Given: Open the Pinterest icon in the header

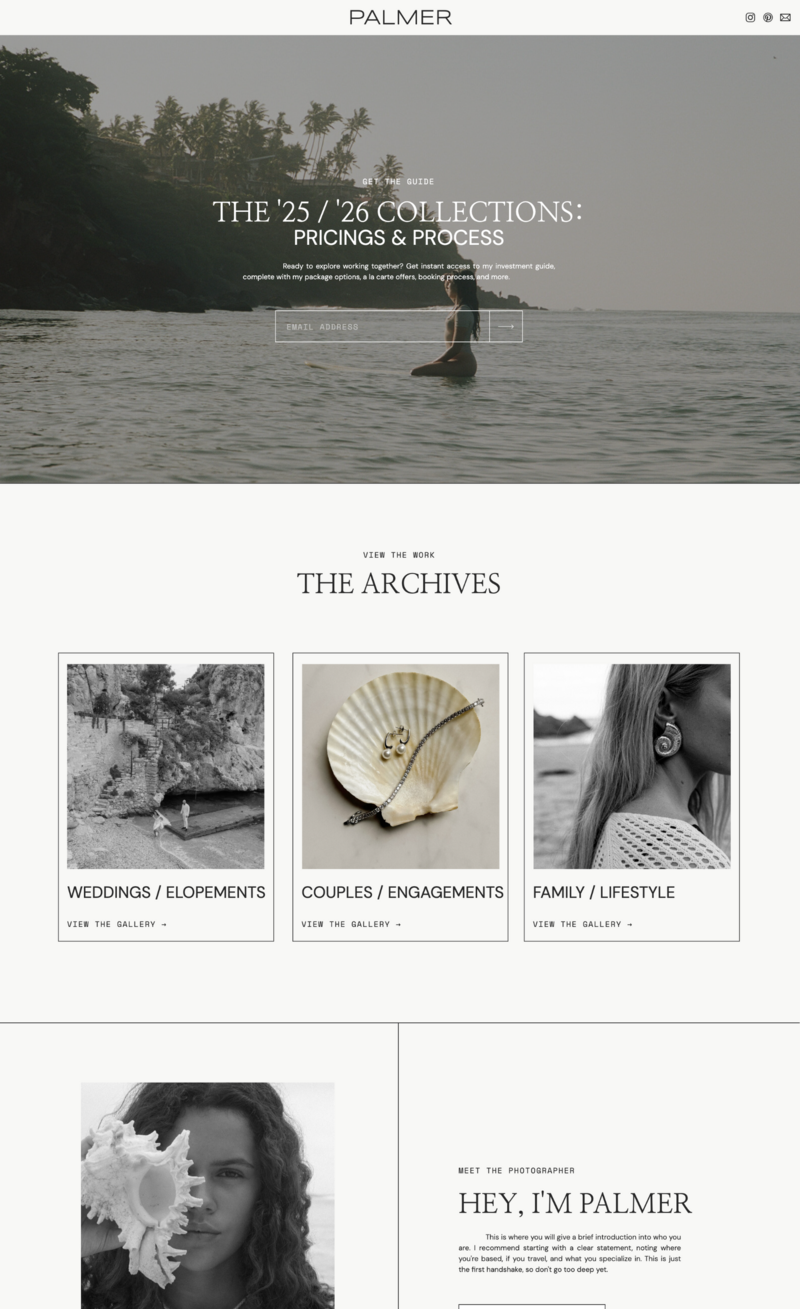Looking at the screenshot, I should [768, 17].
